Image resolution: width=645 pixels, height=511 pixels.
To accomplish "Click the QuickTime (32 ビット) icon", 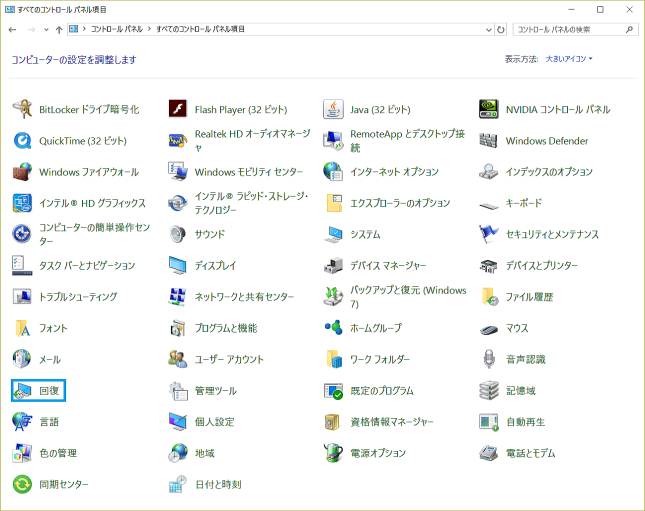I will (22, 141).
